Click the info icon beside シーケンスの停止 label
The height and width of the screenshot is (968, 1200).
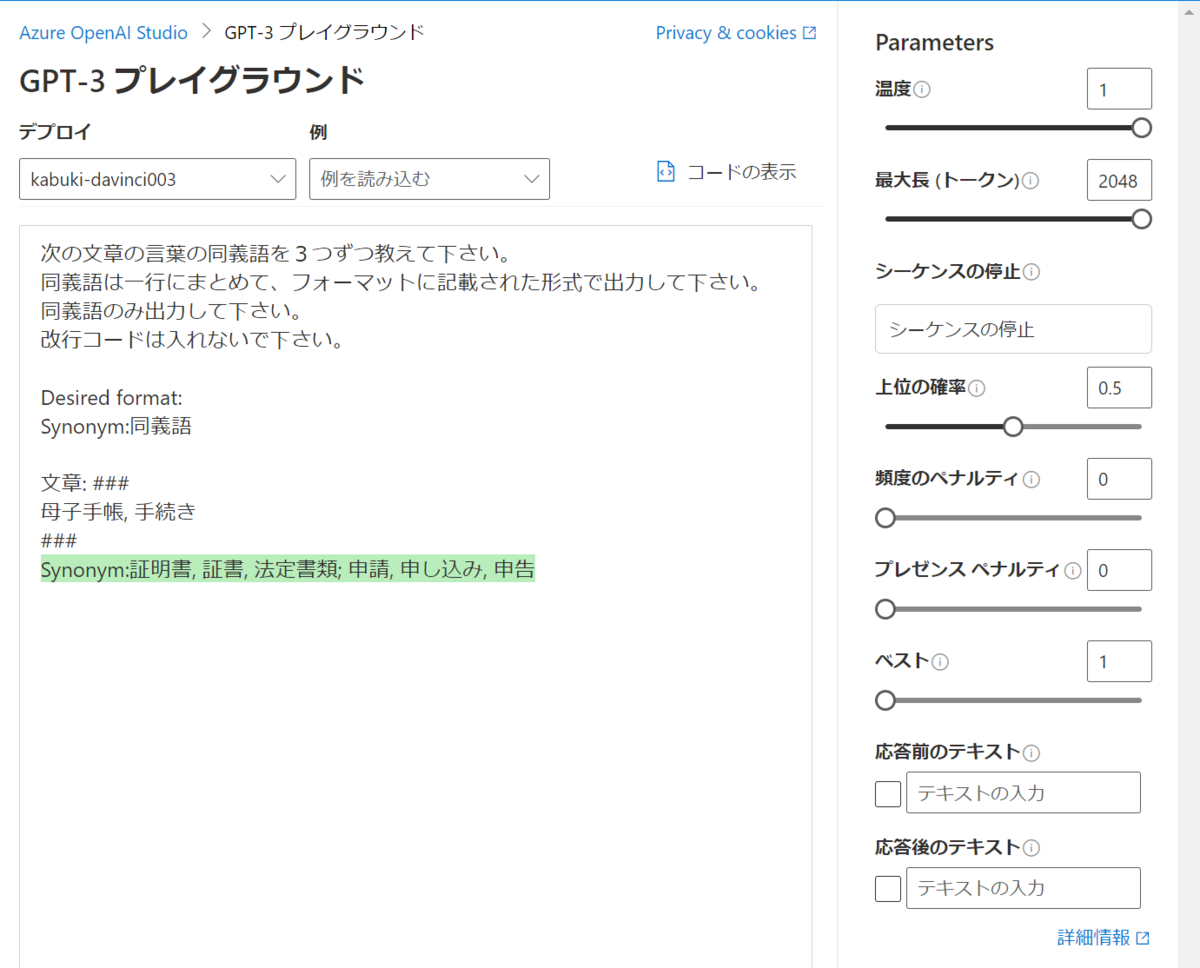[1032, 272]
